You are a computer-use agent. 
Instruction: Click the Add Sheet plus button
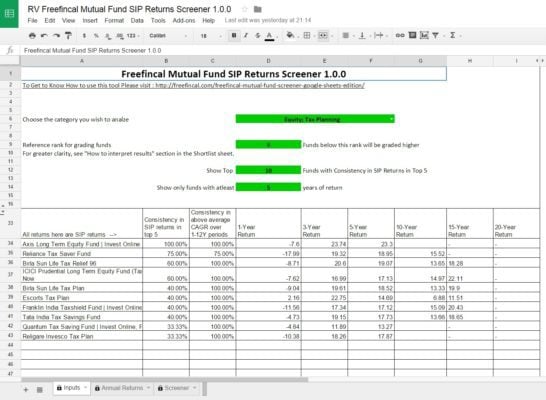click(x=26, y=390)
